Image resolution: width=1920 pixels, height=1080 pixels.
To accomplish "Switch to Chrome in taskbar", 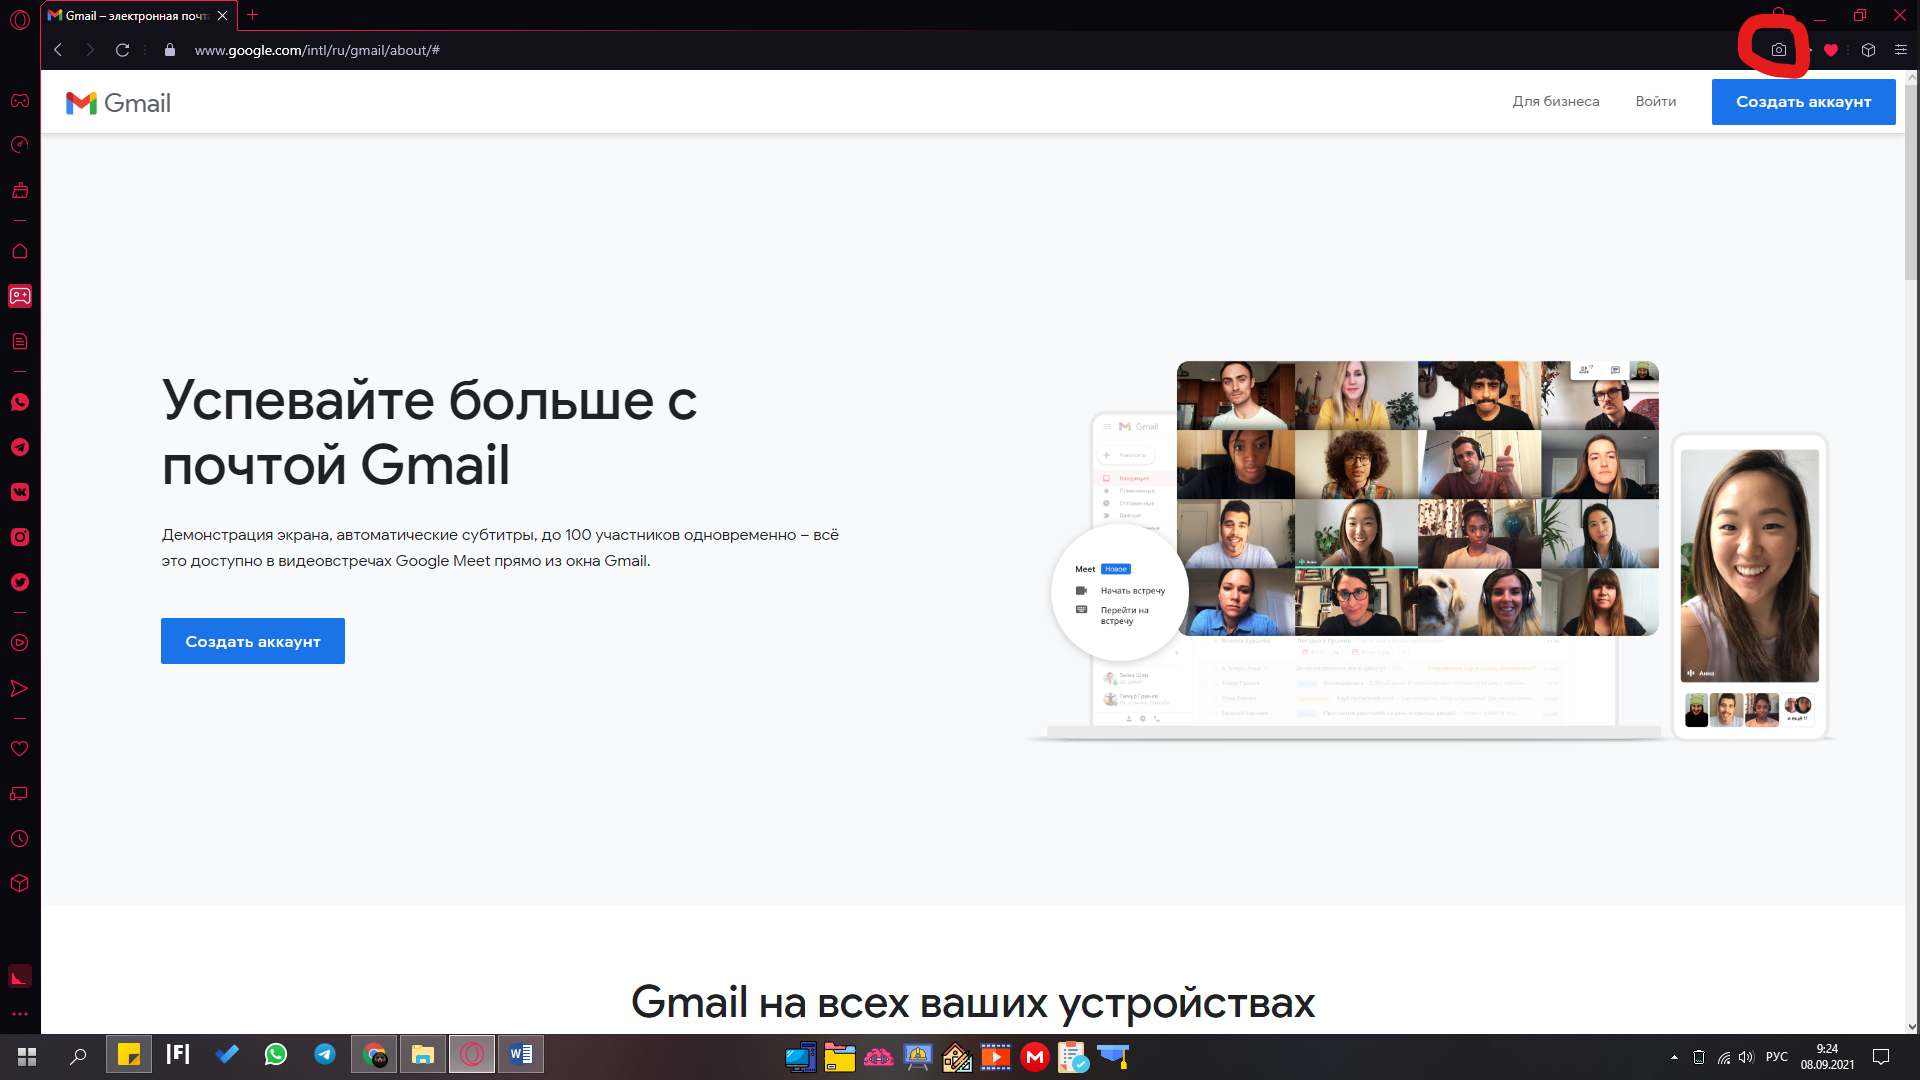I will [374, 1055].
